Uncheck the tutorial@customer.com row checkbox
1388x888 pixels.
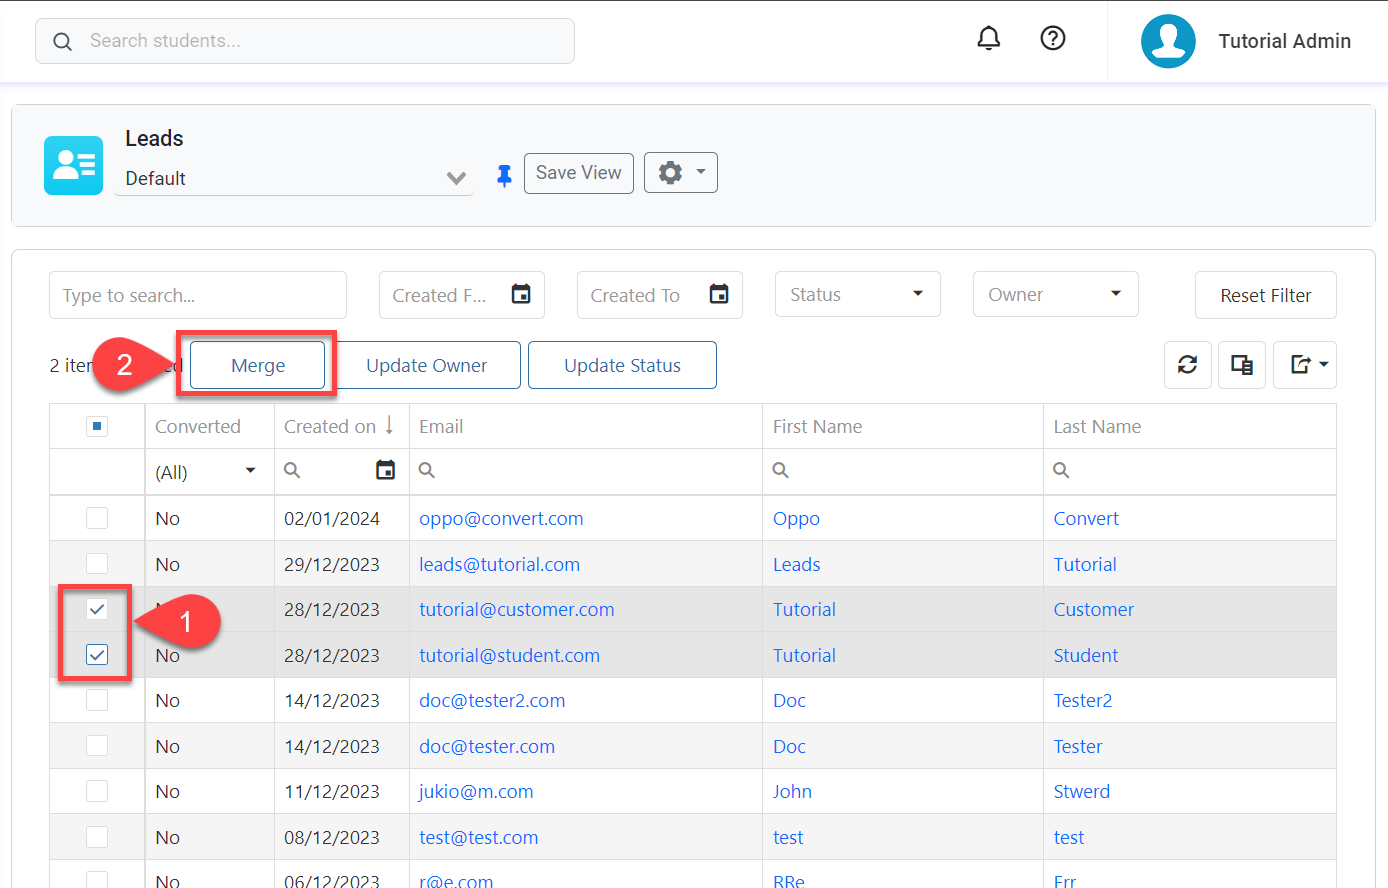pos(97,609)
